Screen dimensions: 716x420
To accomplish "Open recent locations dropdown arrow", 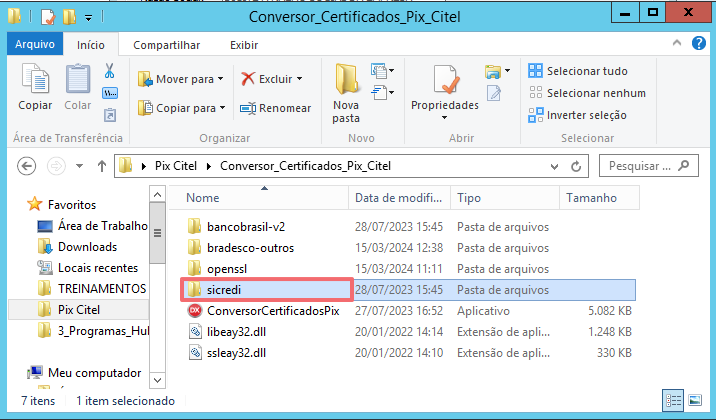I will (79, 166).
